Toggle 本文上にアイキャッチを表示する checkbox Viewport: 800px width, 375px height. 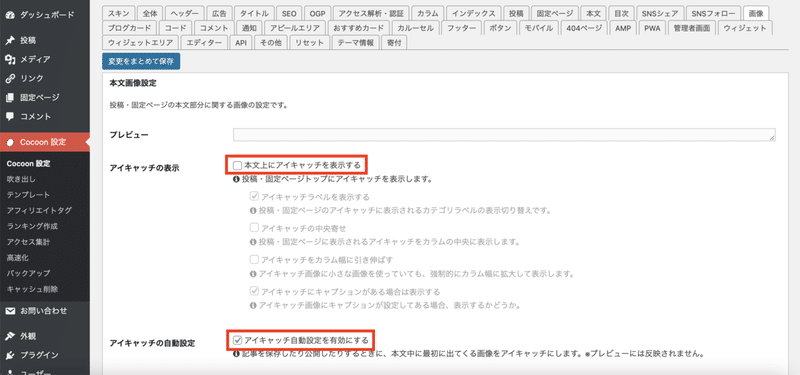click(x=237, y=165)
